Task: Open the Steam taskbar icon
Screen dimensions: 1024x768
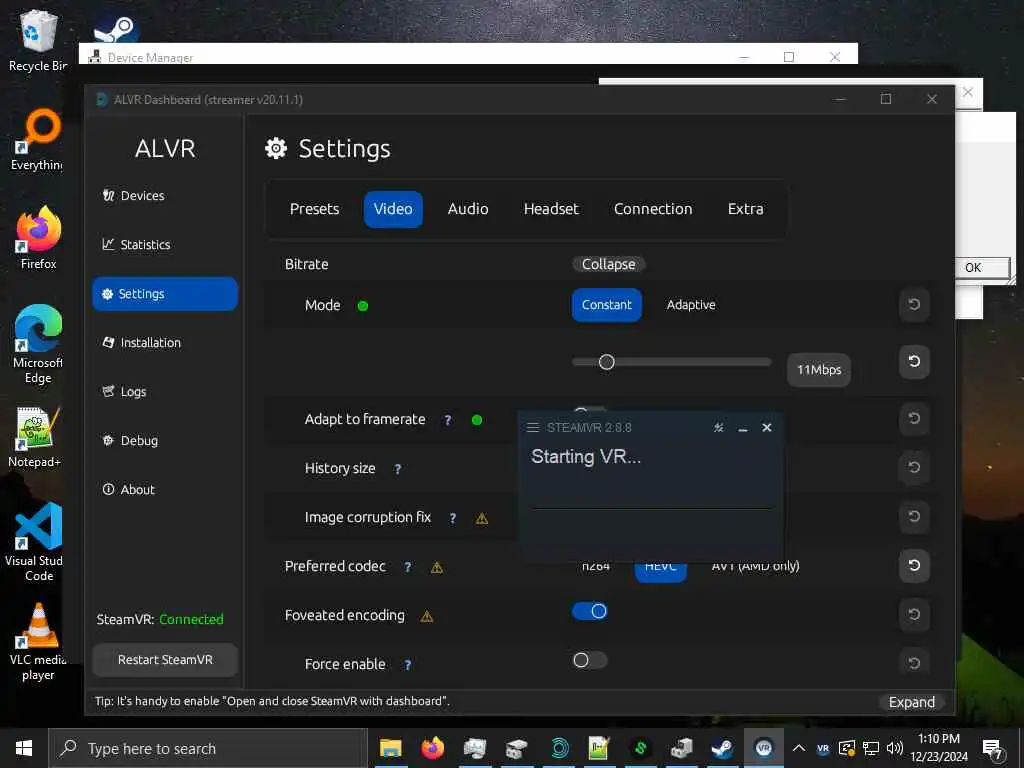Action: coord(722,748)
